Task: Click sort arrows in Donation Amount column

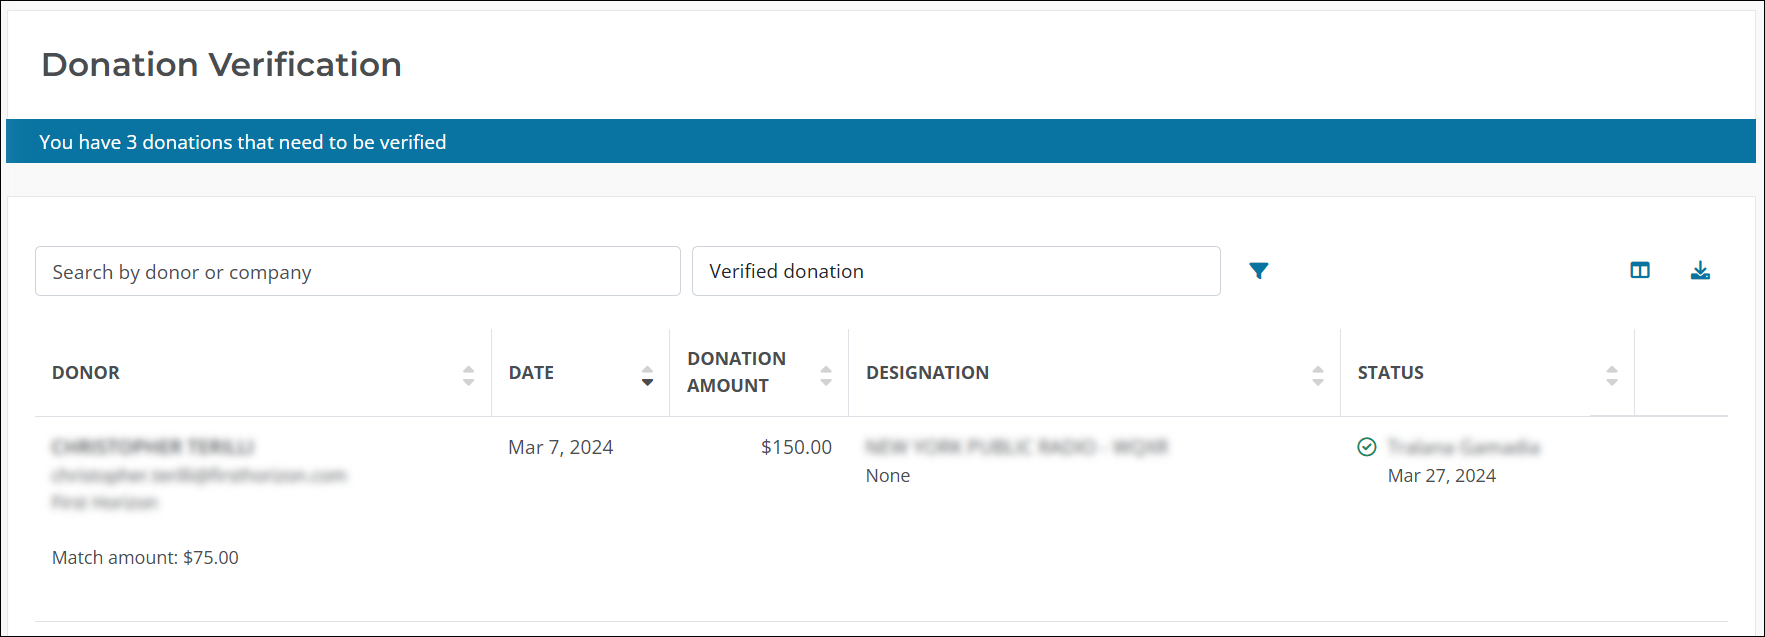Action: click(x=826, y=375)
